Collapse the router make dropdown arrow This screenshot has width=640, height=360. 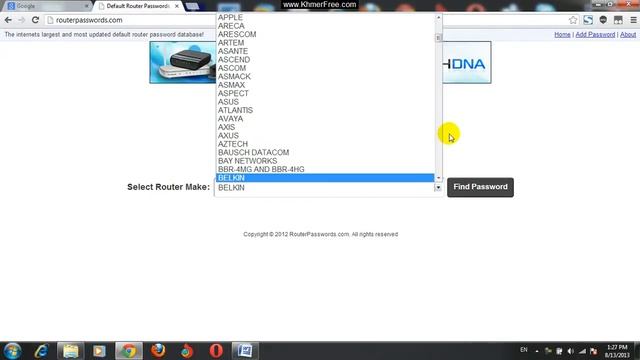click(x=438, y=188)
